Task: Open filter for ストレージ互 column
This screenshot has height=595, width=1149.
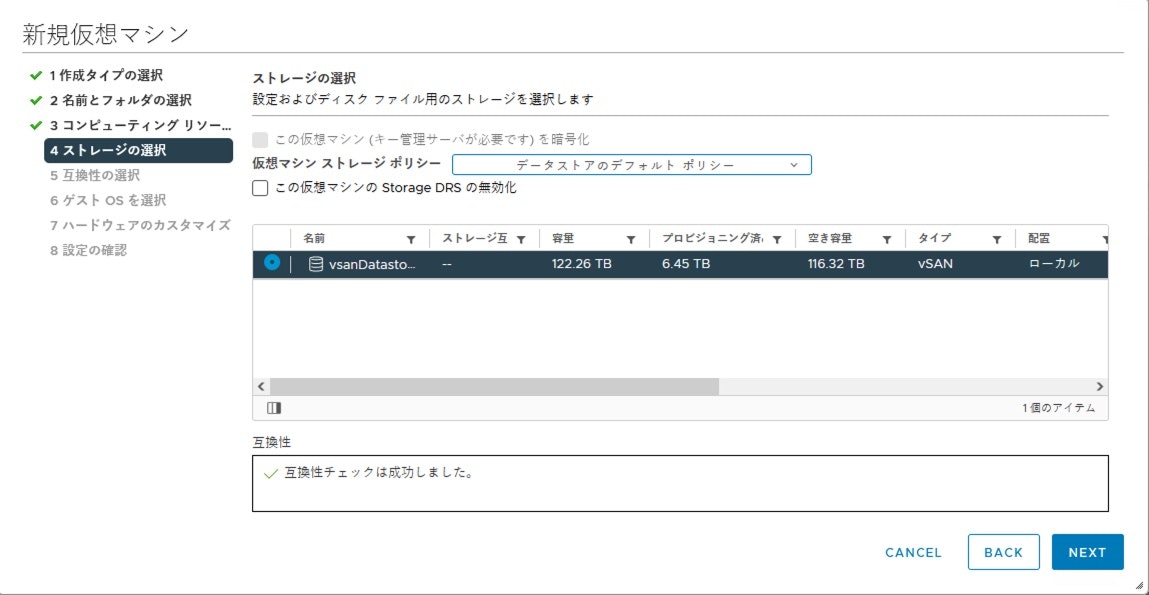Action: 521,240
